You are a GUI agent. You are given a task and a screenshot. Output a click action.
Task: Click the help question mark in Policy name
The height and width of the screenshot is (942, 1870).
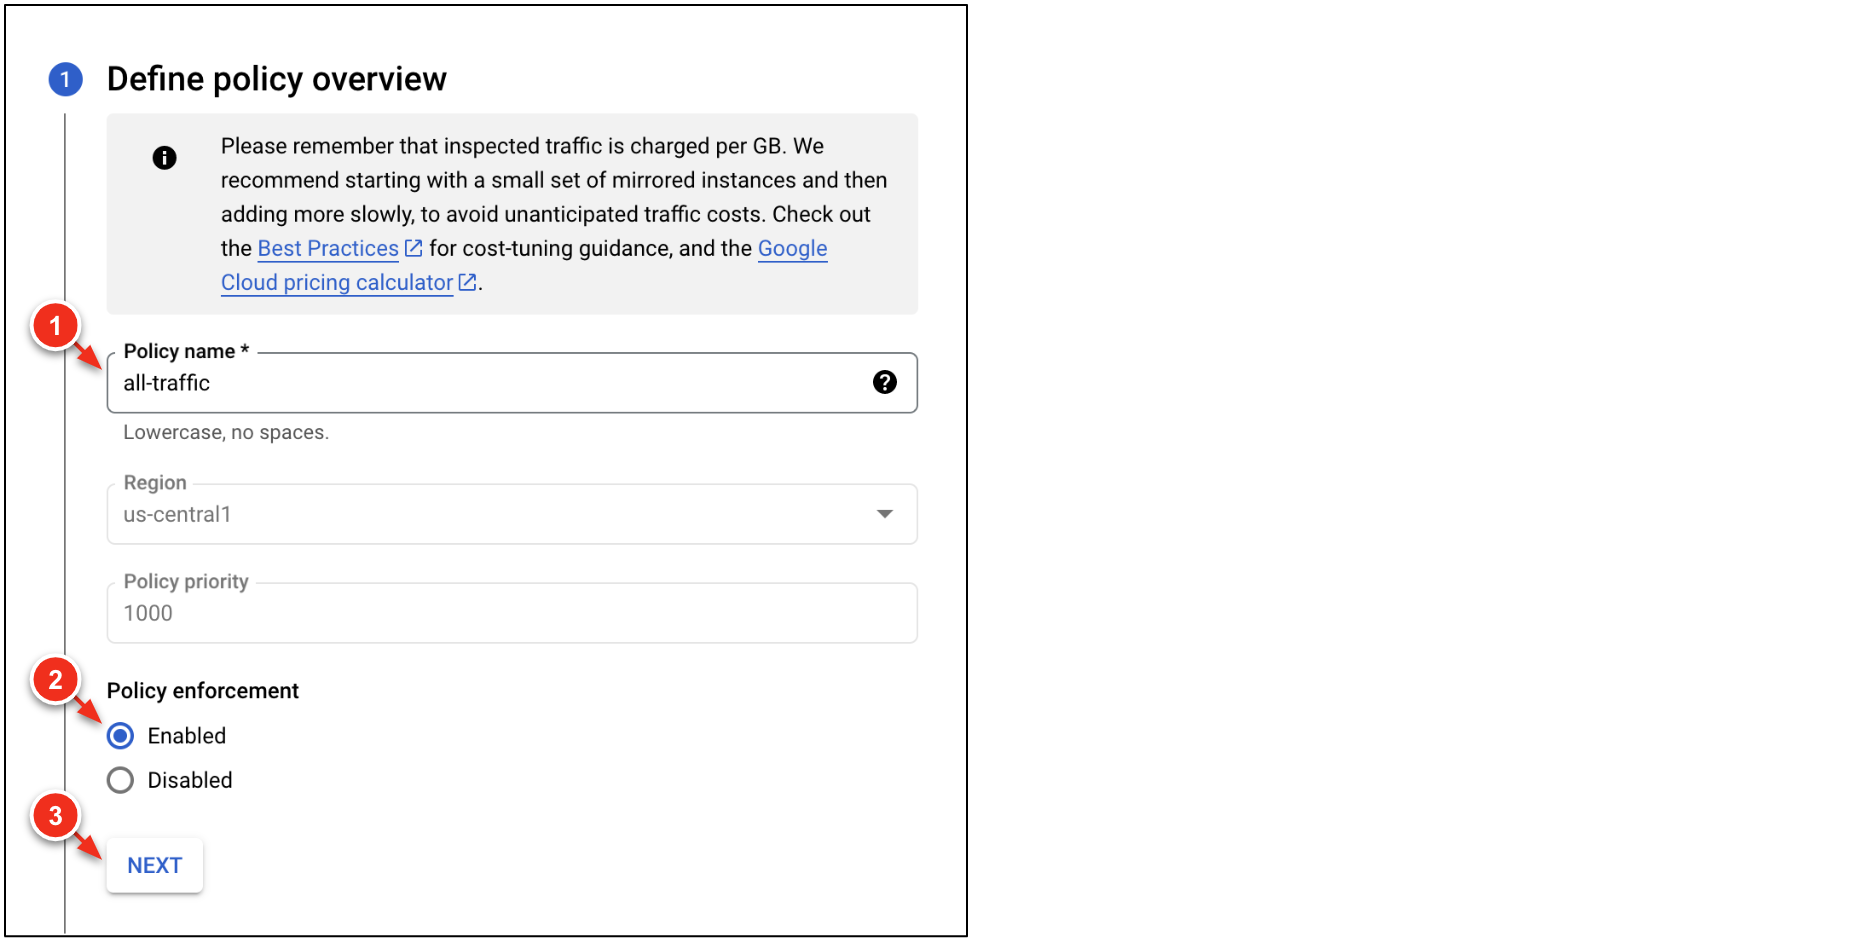click(x=884, y=382)
